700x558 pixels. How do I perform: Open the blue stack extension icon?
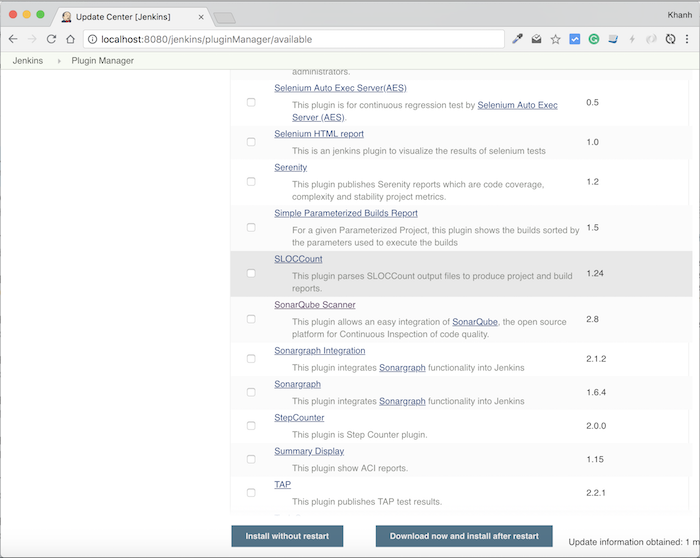[613, 39]
